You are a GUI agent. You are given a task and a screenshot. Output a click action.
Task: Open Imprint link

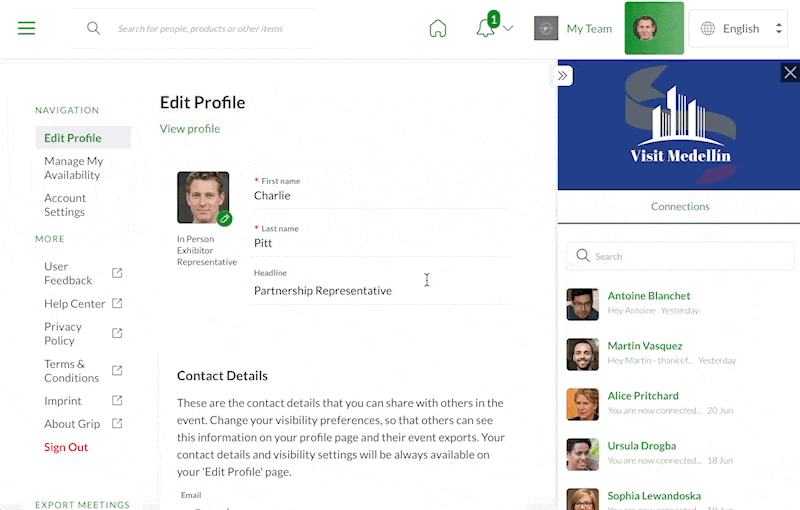(63, 401)
